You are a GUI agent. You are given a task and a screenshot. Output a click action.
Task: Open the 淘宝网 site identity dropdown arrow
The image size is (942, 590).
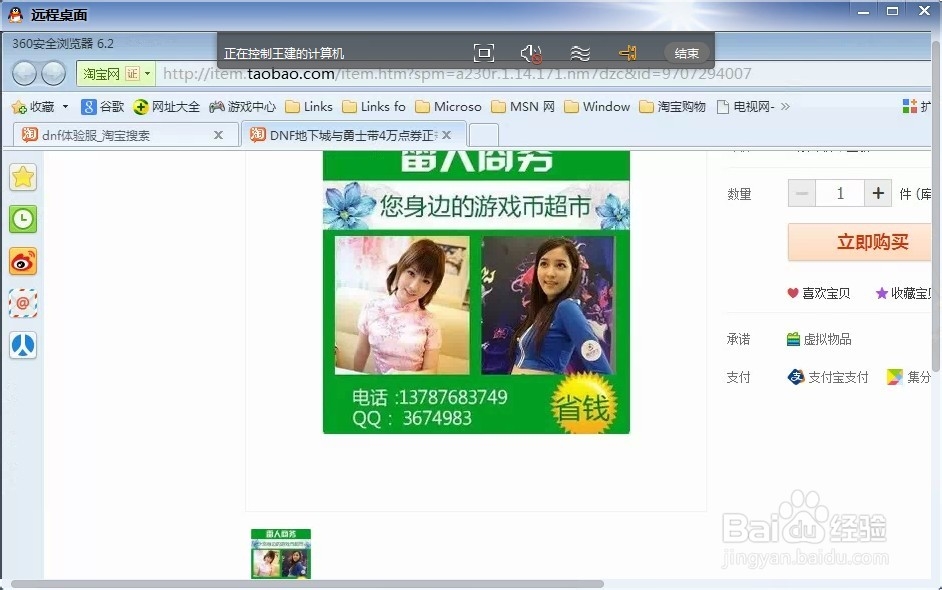coord(147,73)
